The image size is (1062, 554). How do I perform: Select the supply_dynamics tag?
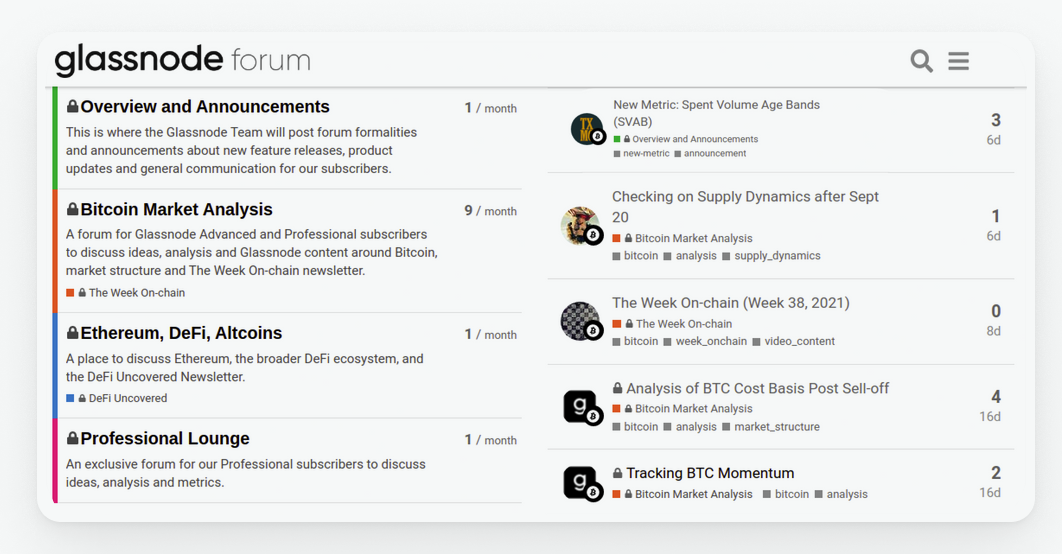click(x=771, y=256)
